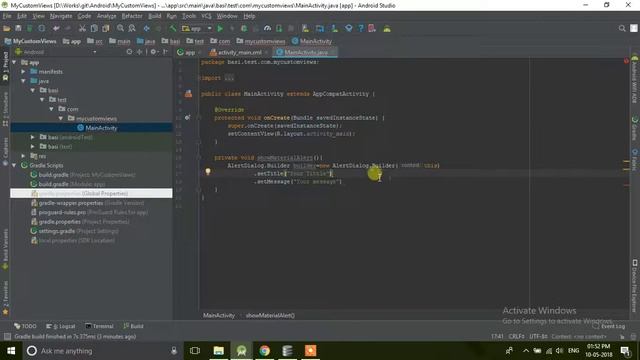Expand the manifests folder
Viewport: 640px width, 360px height.
pyautogui.click(x=24, y=72)
